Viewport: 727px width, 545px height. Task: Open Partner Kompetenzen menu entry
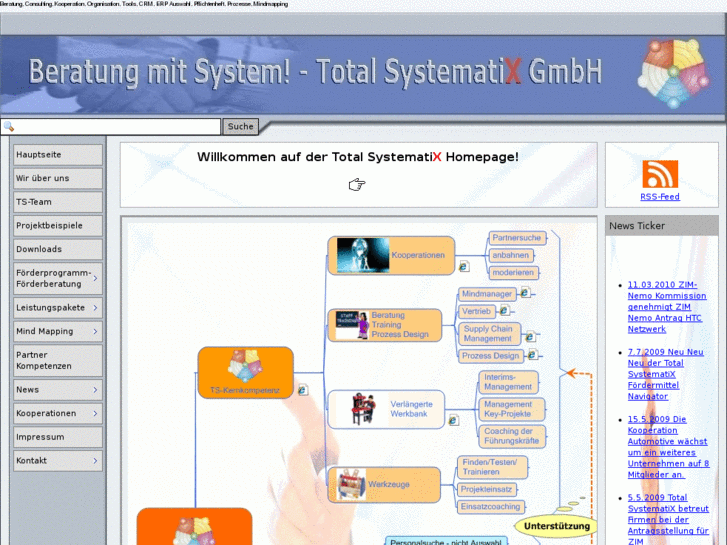point(58,360)
